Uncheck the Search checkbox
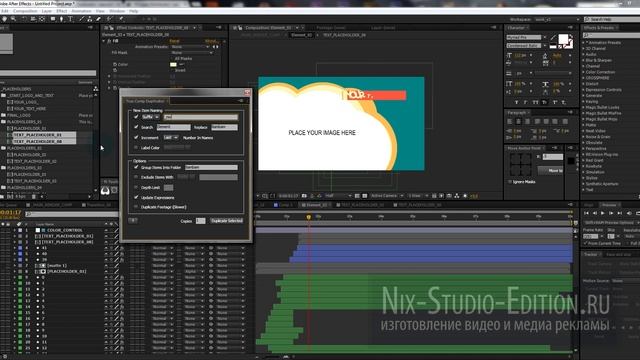This screenshot has width=640, height=360. 136,127
